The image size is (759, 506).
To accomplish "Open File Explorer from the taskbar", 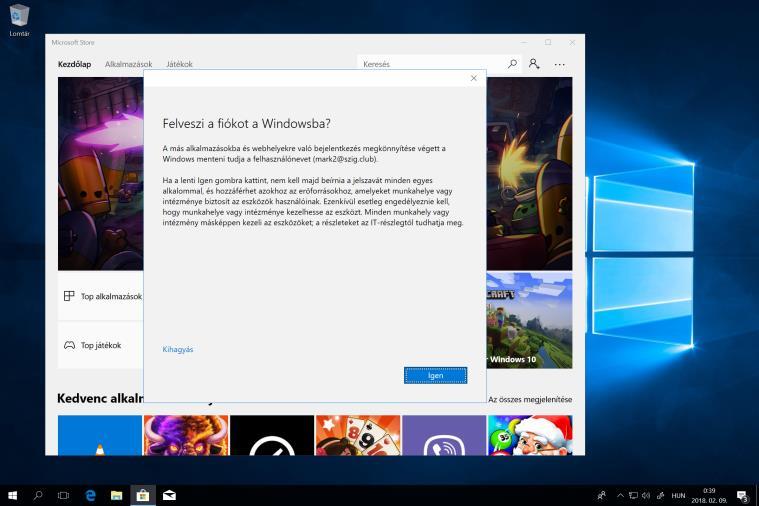I will click(117, 495).
